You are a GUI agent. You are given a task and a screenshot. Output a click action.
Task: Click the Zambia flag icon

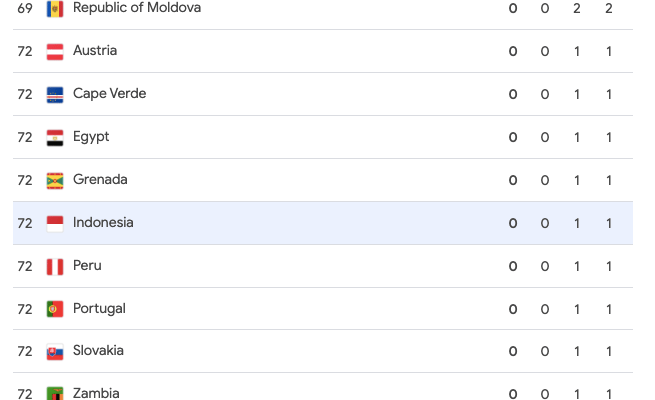click(x=55, y=393)
